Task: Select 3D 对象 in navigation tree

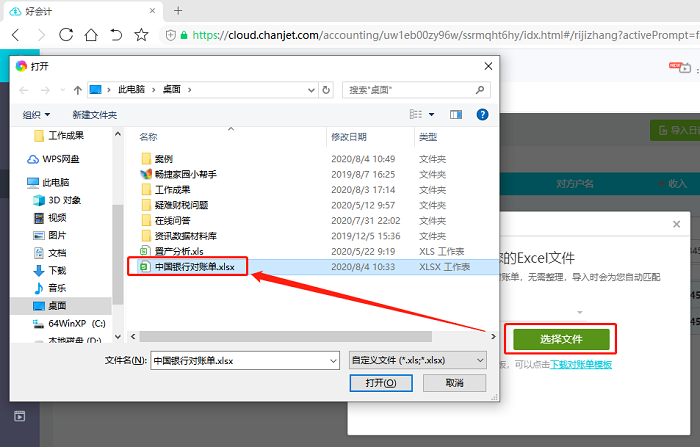Action: click(57, 200)
